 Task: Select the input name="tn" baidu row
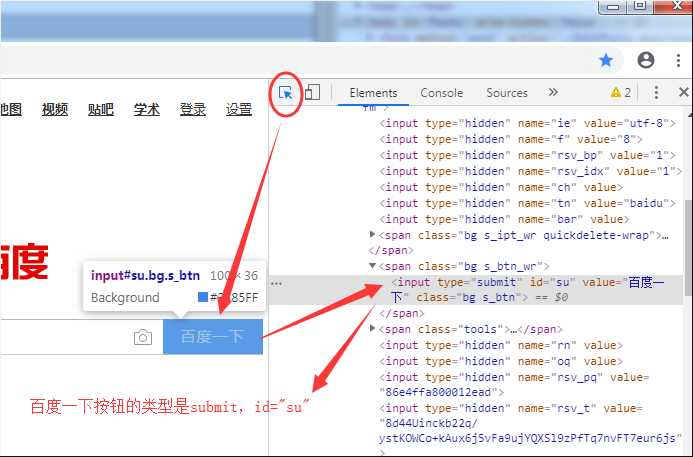click(x=527, y=203)
